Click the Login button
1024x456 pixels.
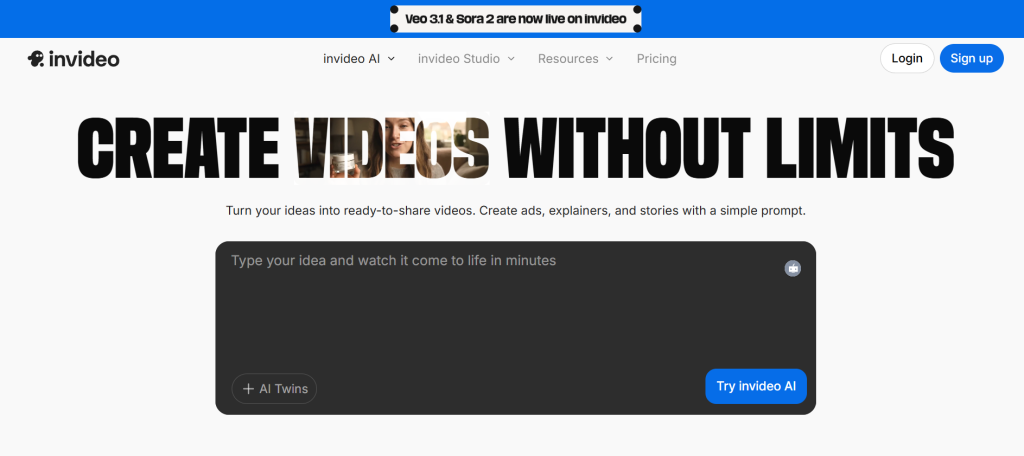(907, 58)
